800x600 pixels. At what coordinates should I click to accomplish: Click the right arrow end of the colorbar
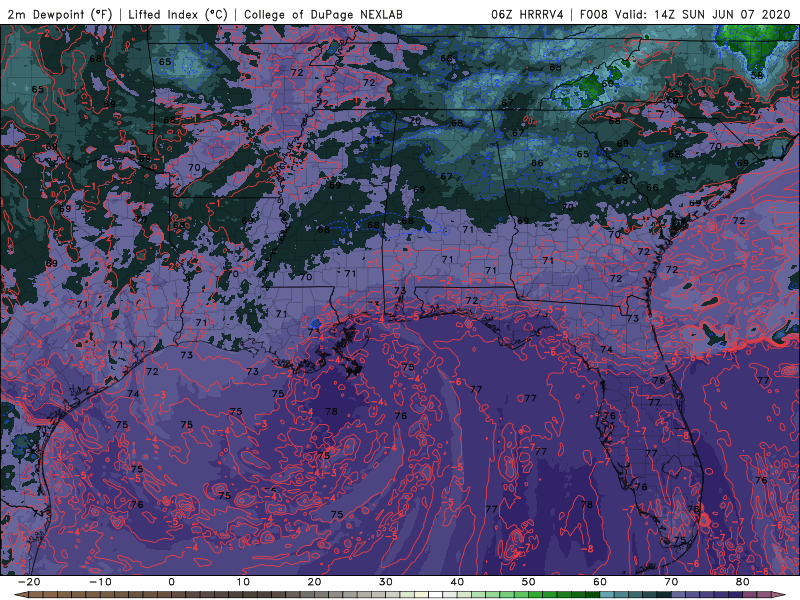[781, 595]
